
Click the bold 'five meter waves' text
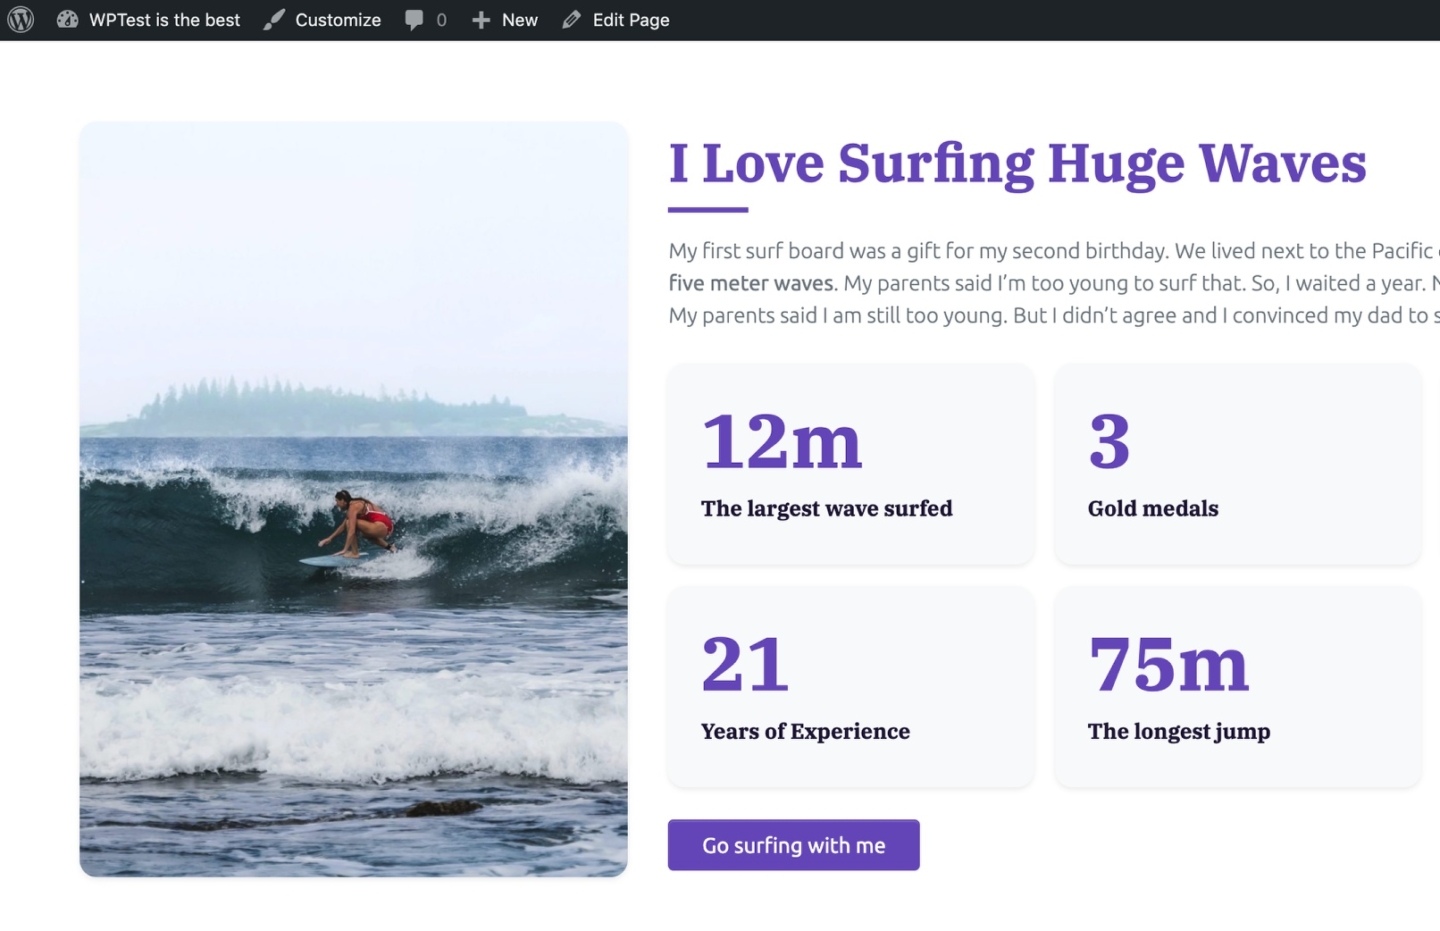pos(750,284)
